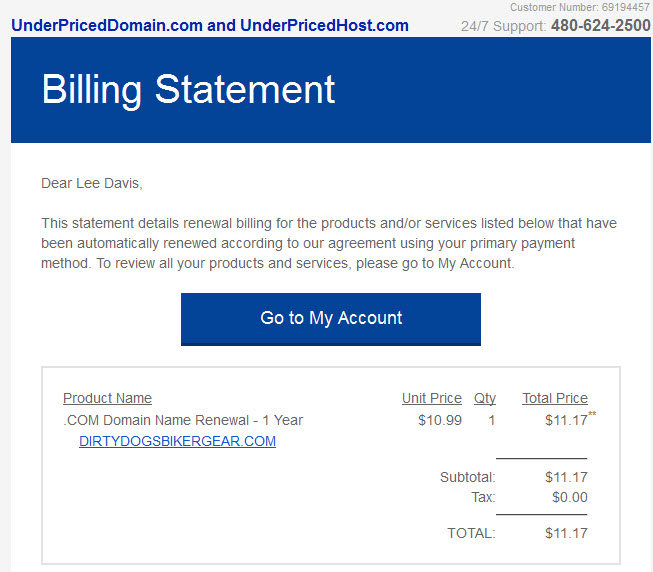Viewport: 653px width, 572px height.
Task: Click the Dear Lee Davis greeting
Action: pos(92,183)
